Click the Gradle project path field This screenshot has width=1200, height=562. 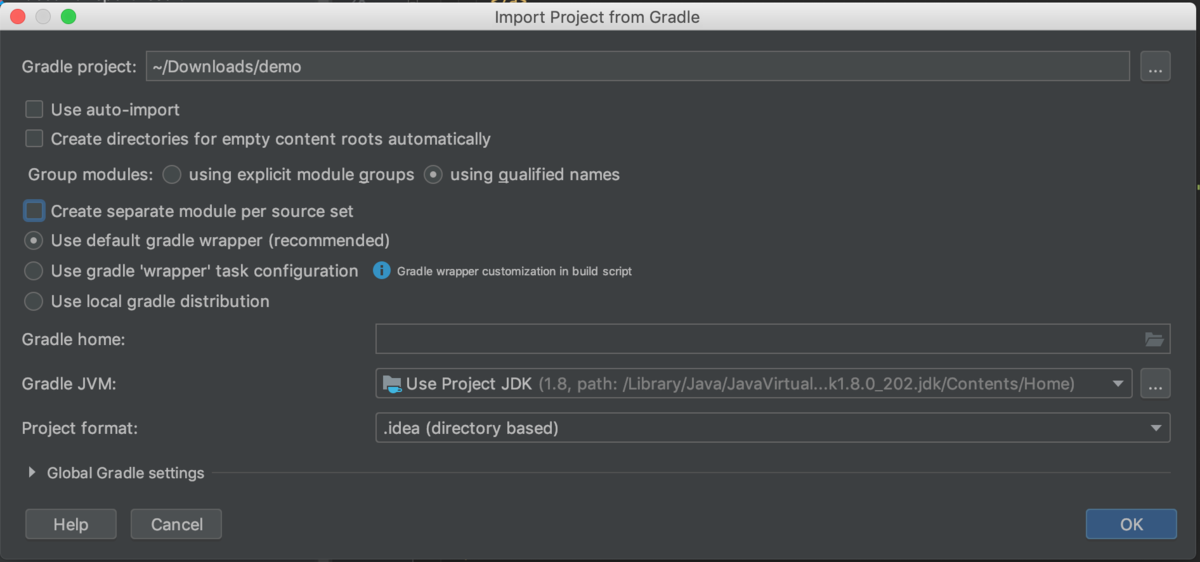pyautogui.click(x=638, y=67)
